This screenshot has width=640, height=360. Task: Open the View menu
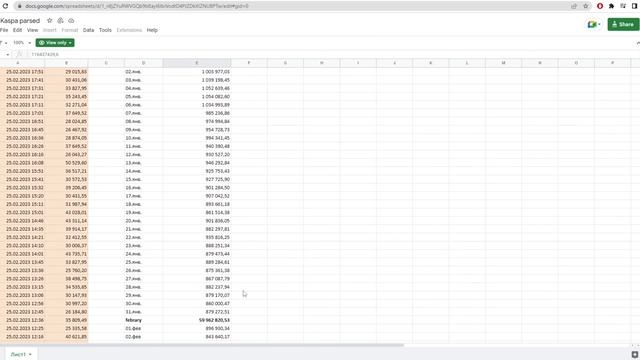[x=33, y=30]
